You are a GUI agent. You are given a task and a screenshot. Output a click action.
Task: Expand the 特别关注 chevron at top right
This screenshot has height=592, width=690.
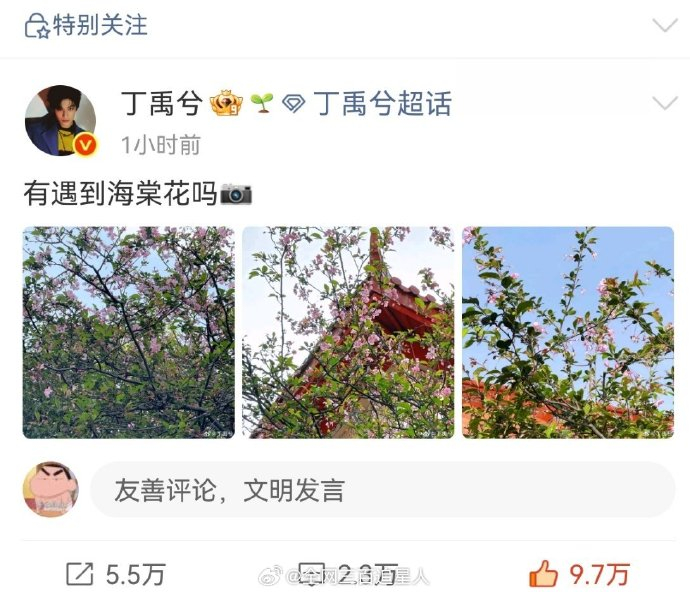665,26
